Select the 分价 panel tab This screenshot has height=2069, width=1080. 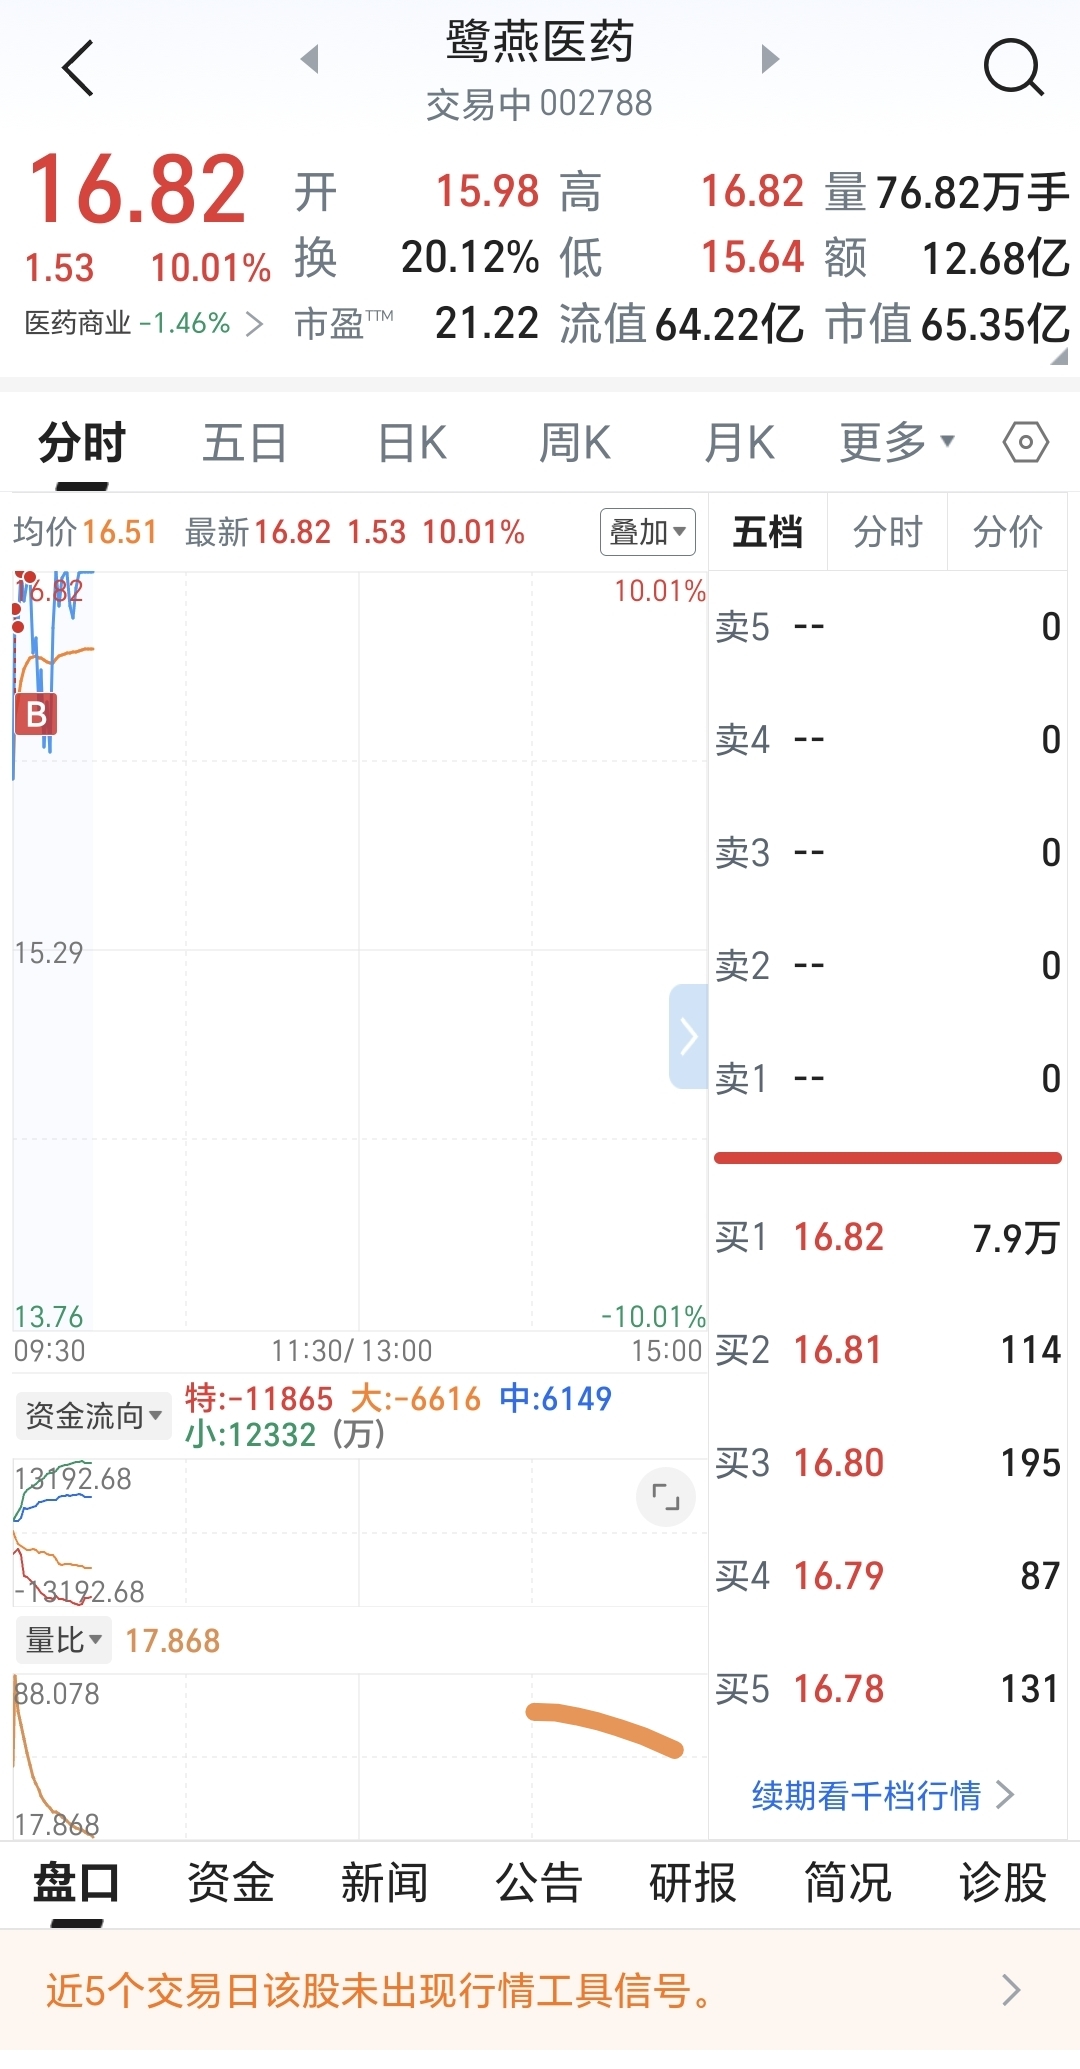[x=1007, y=532]
